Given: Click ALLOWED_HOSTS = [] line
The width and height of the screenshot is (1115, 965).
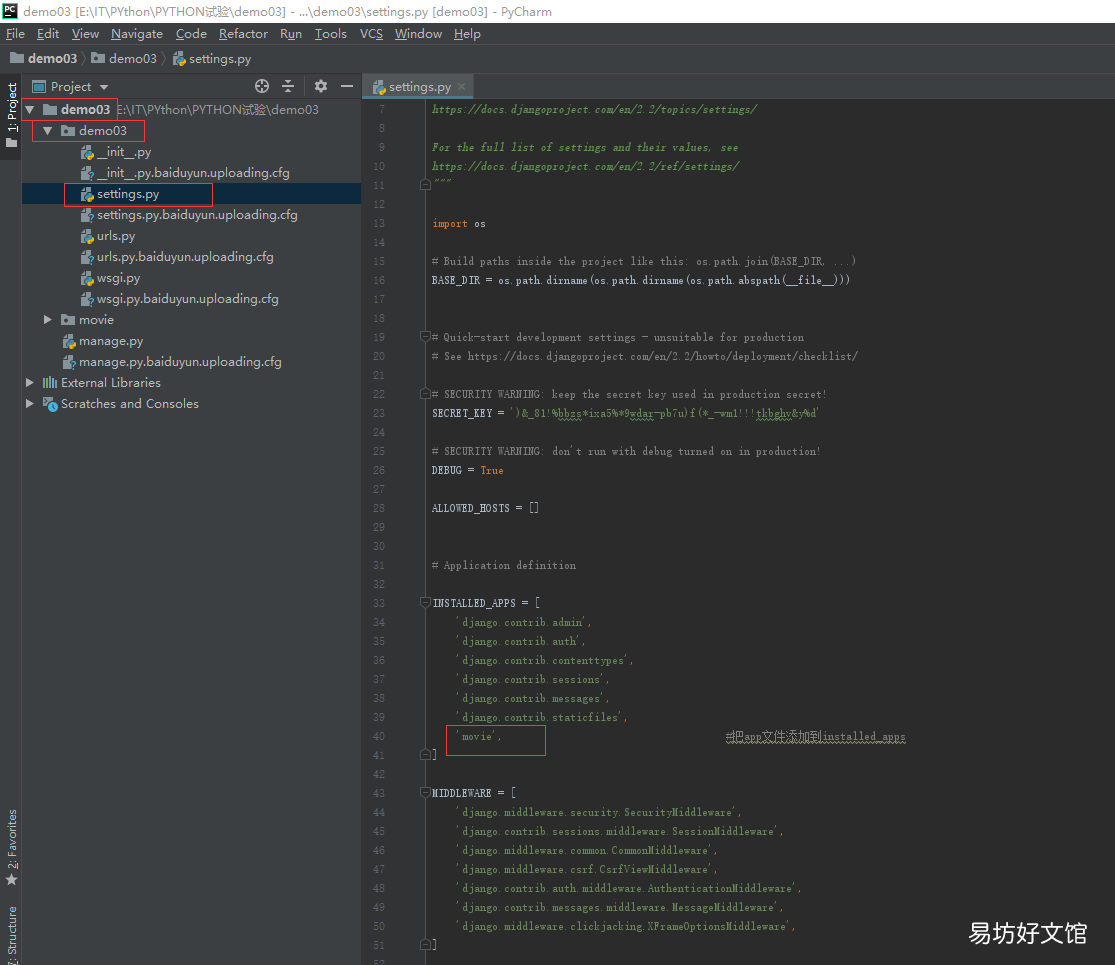Looking at the screenshot, I should tap(485, 508).
